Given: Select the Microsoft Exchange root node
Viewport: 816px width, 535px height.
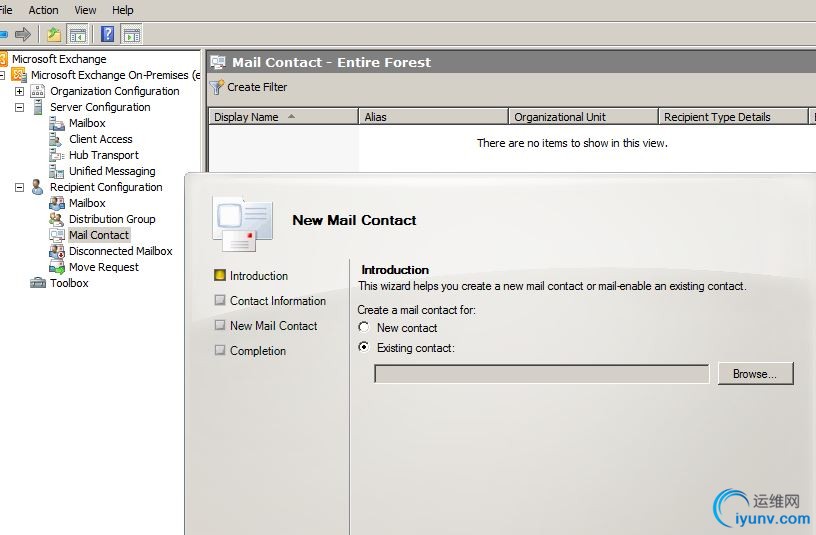Looking at the screenshot, I should [59, 59].
